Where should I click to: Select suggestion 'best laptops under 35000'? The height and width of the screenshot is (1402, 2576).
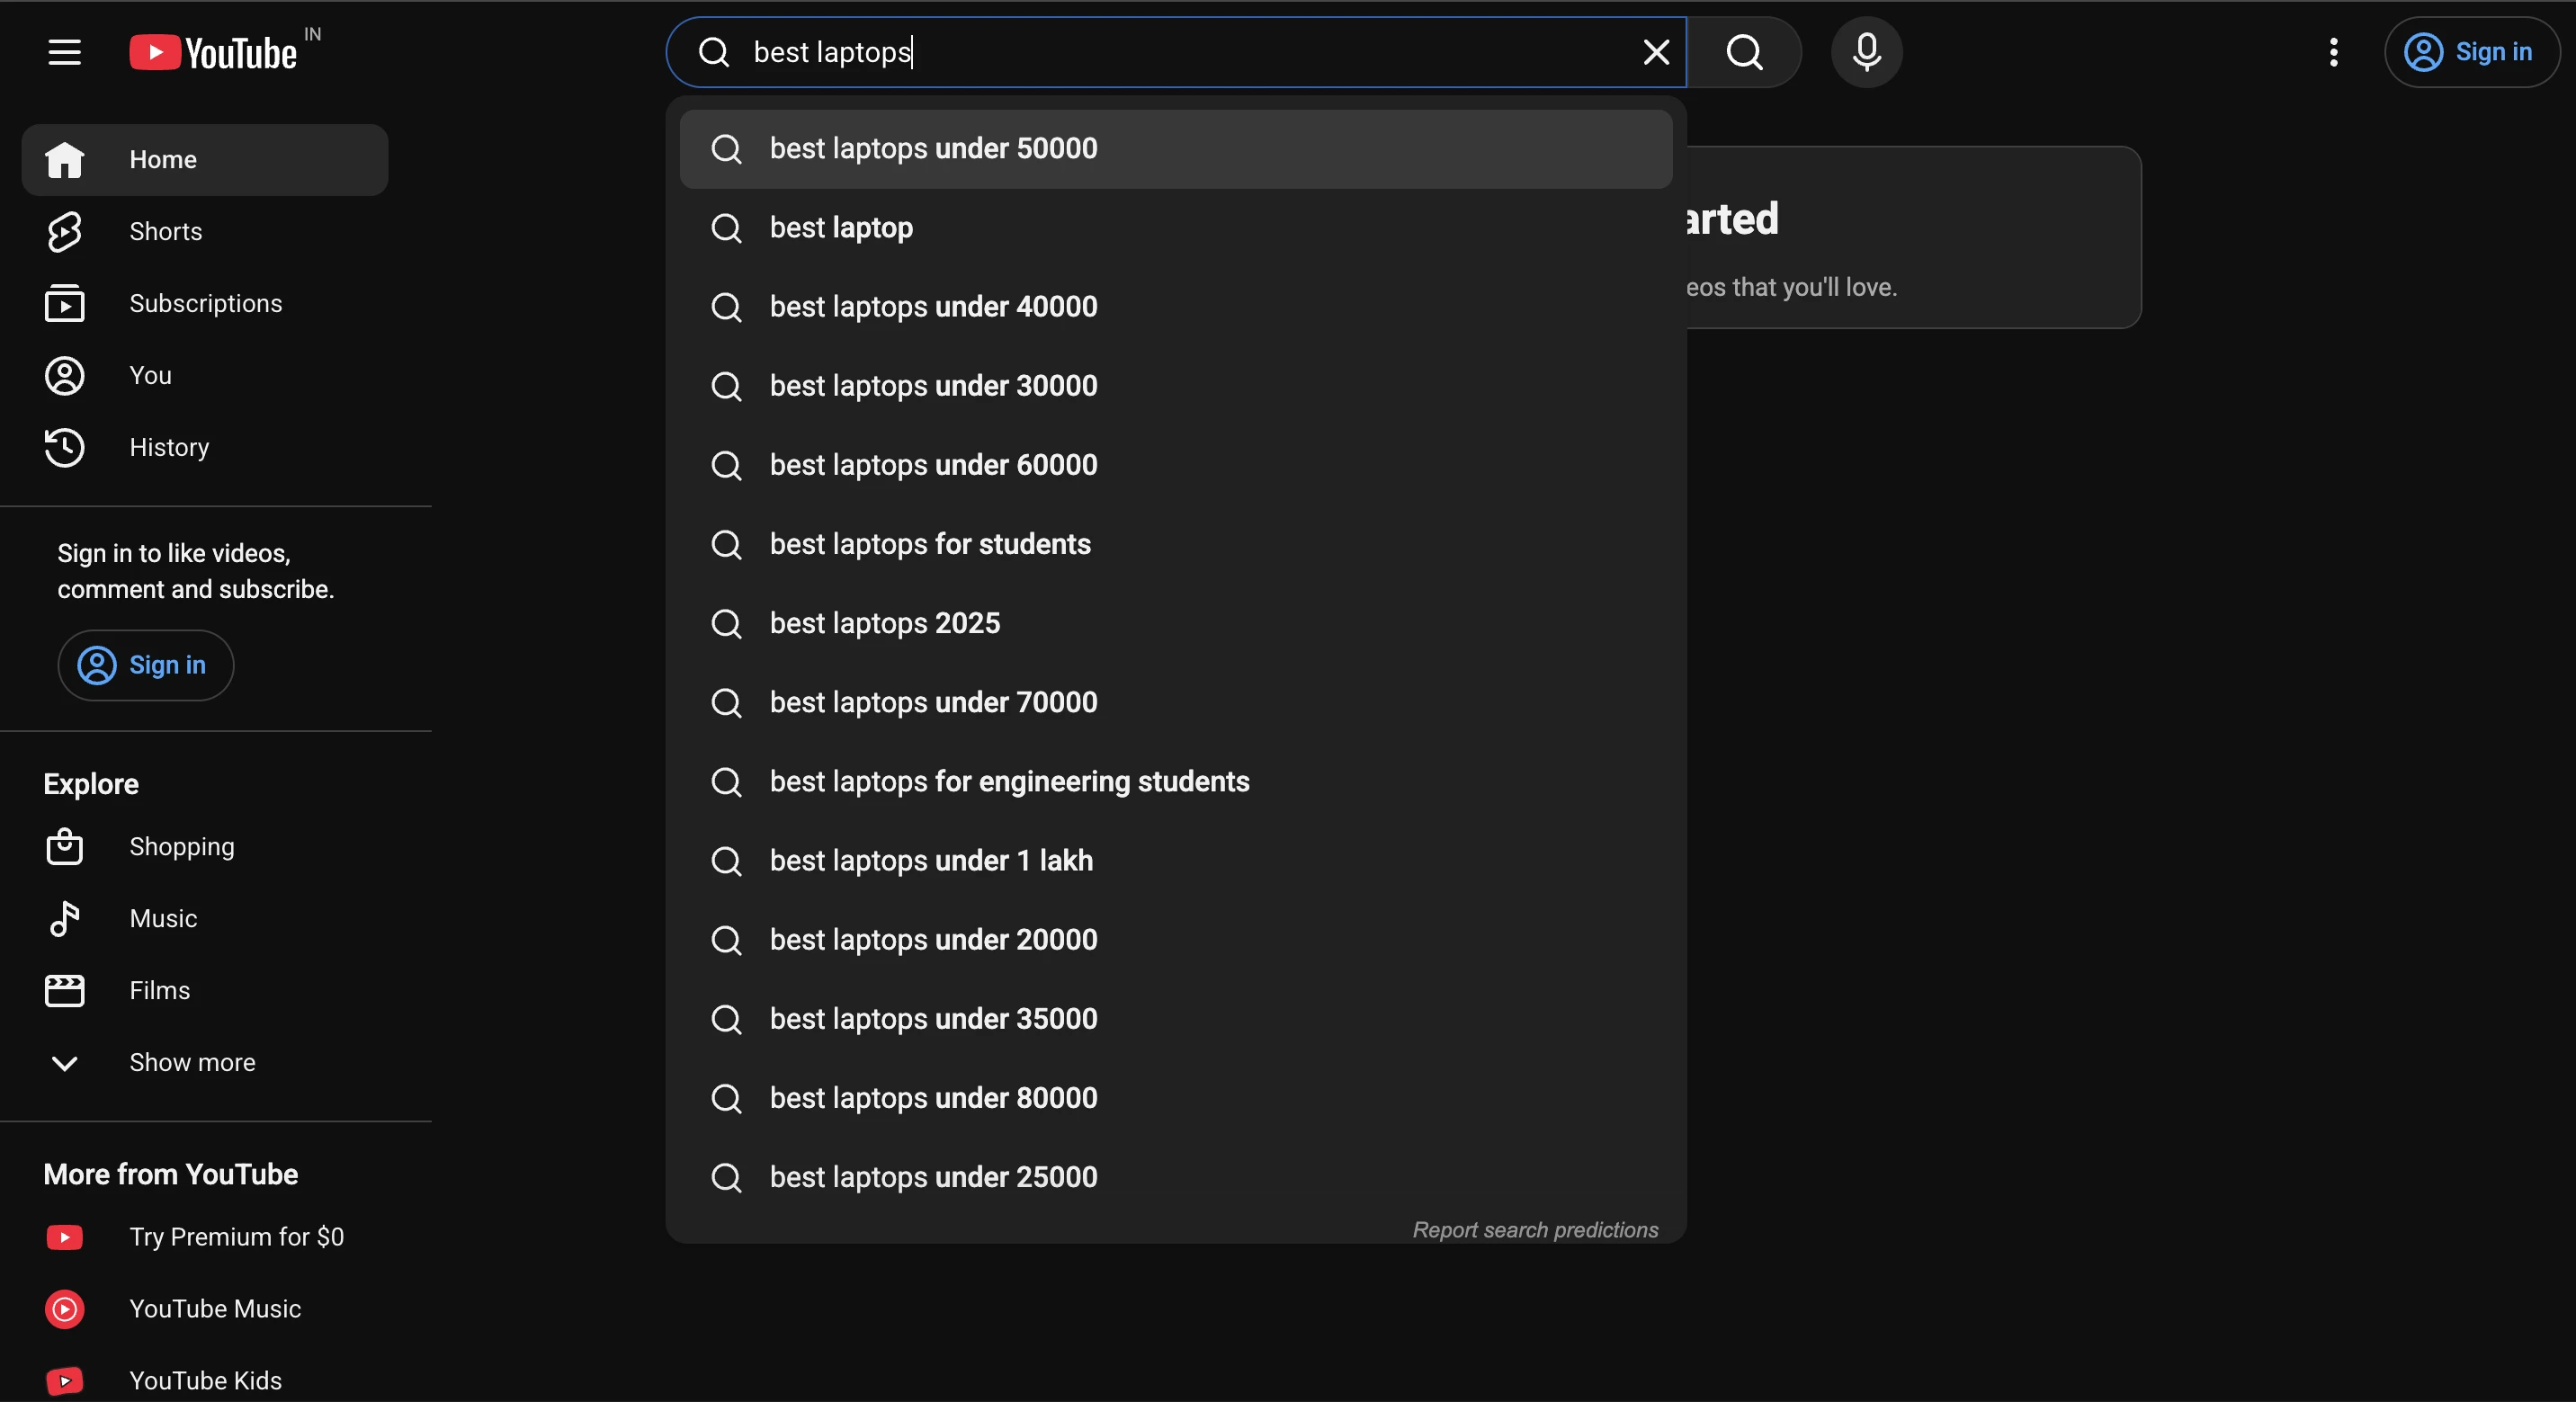1176,1018
